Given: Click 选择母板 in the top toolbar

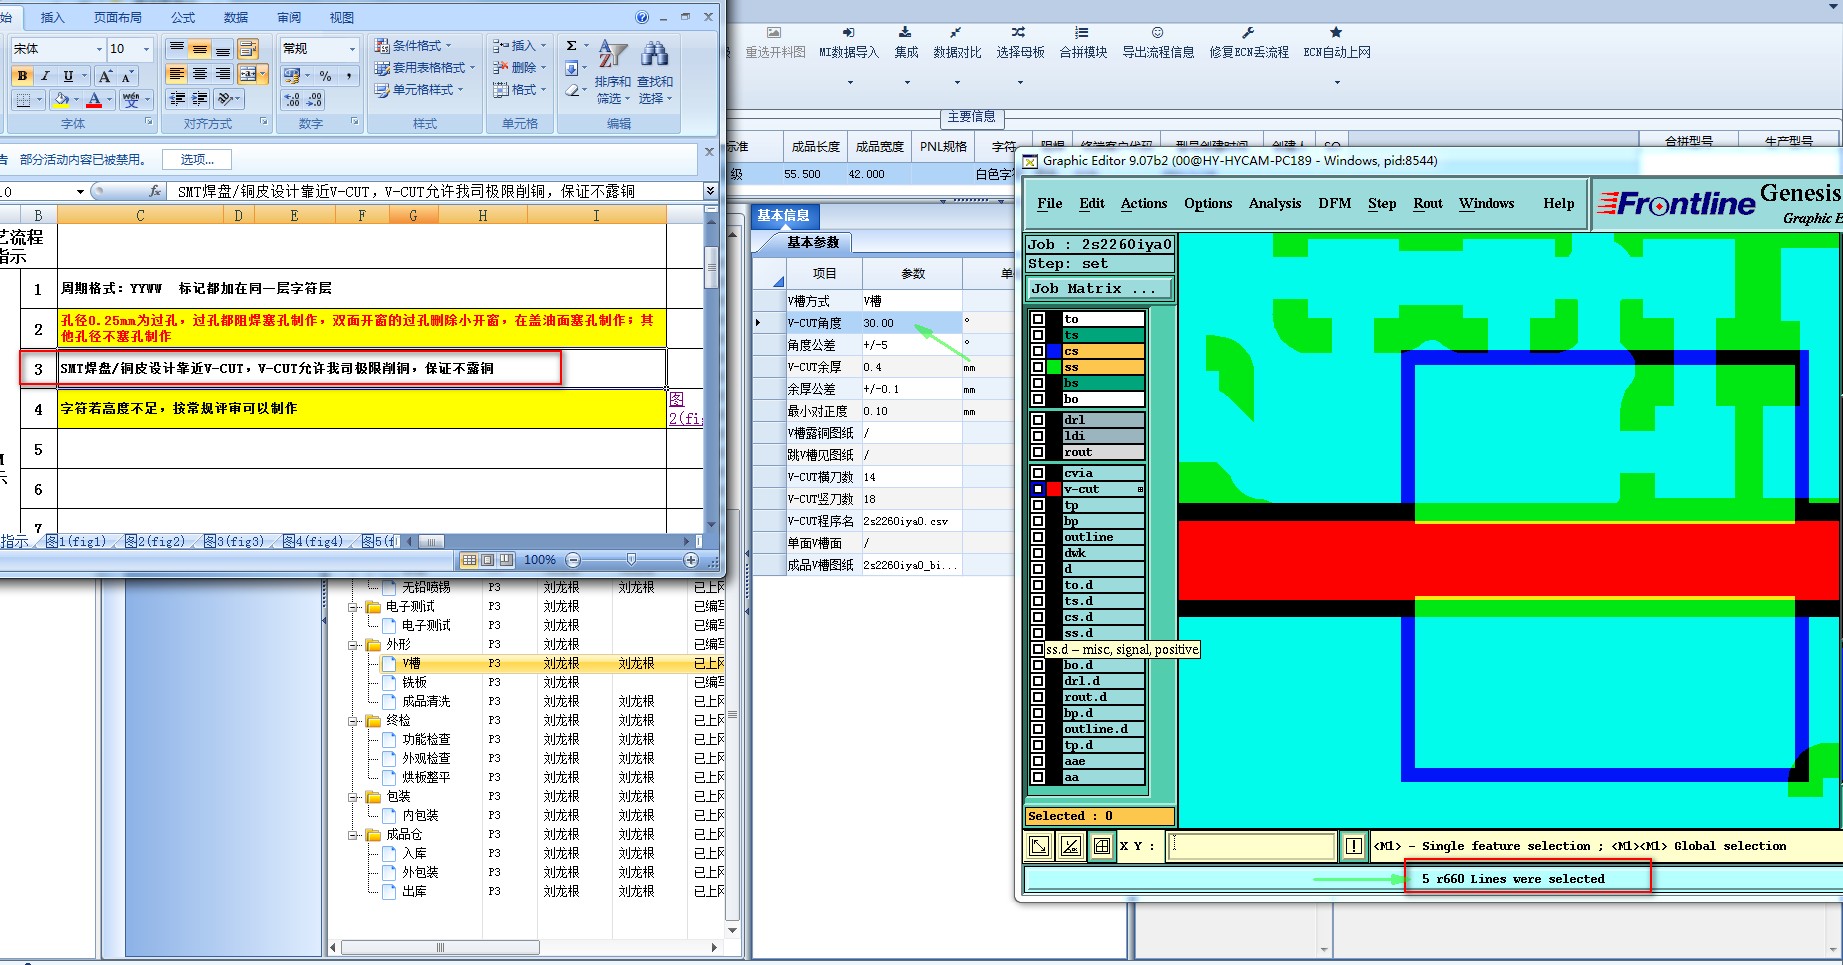Looking at the screenshot, I should (x=1020, y=43).
